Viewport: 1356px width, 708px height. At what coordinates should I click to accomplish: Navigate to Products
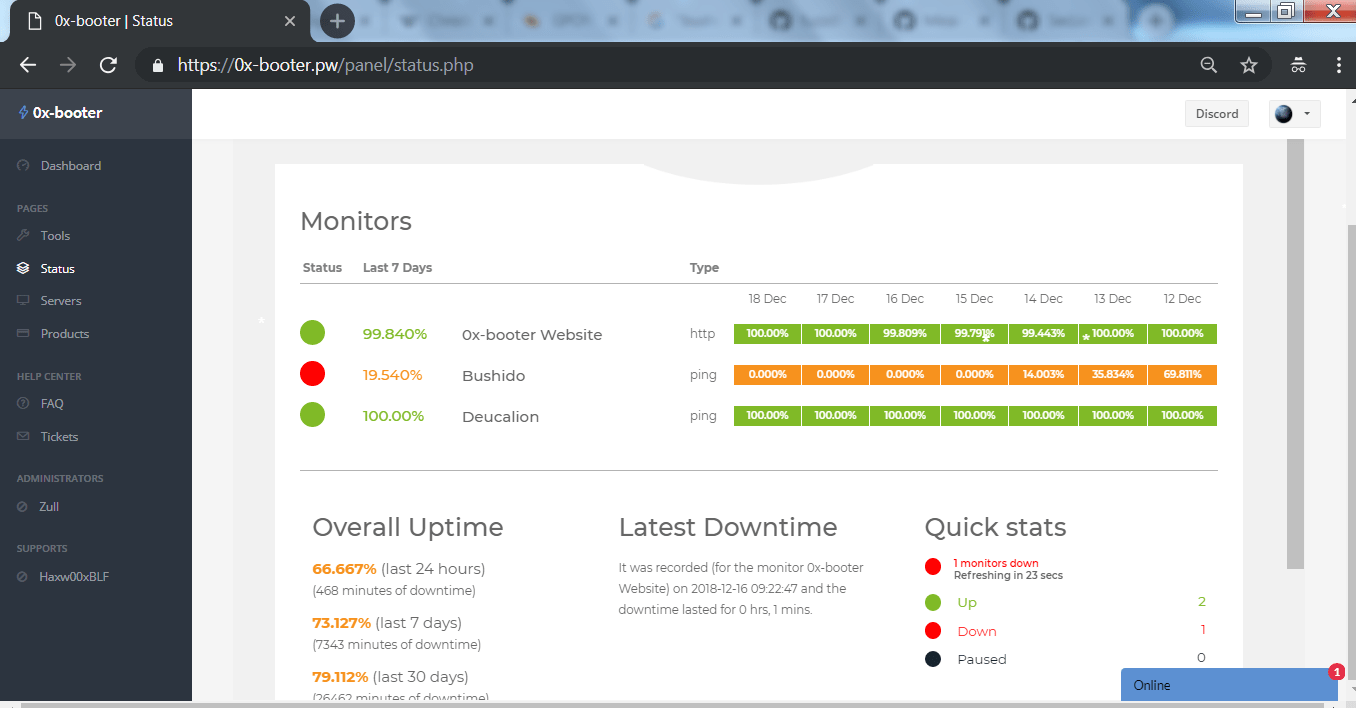click(x=65, y=334)
